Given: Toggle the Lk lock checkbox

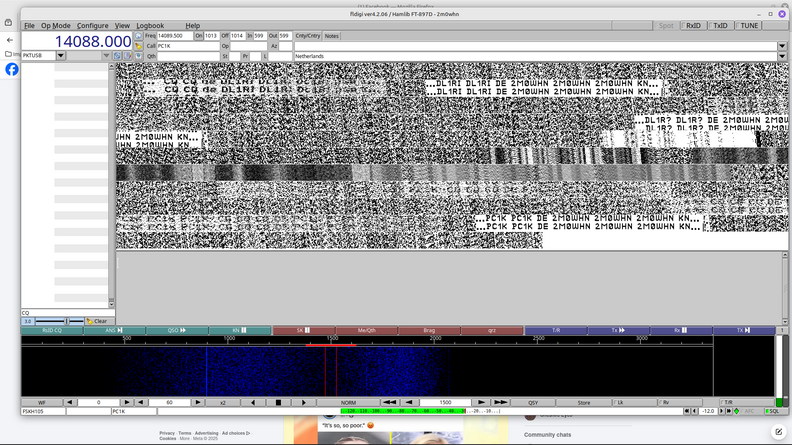Looking at the screenshot, I should pyautogui.click(x=634, y=403).
